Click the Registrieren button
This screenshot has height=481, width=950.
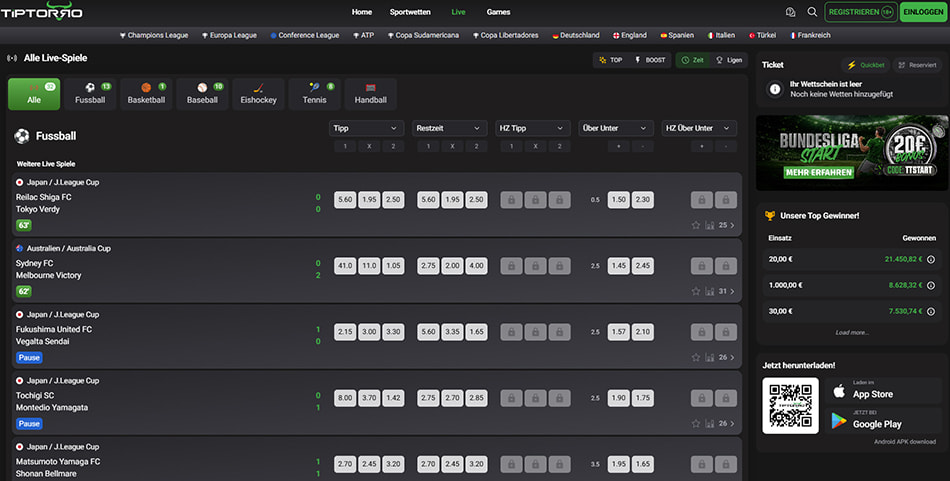861,12
